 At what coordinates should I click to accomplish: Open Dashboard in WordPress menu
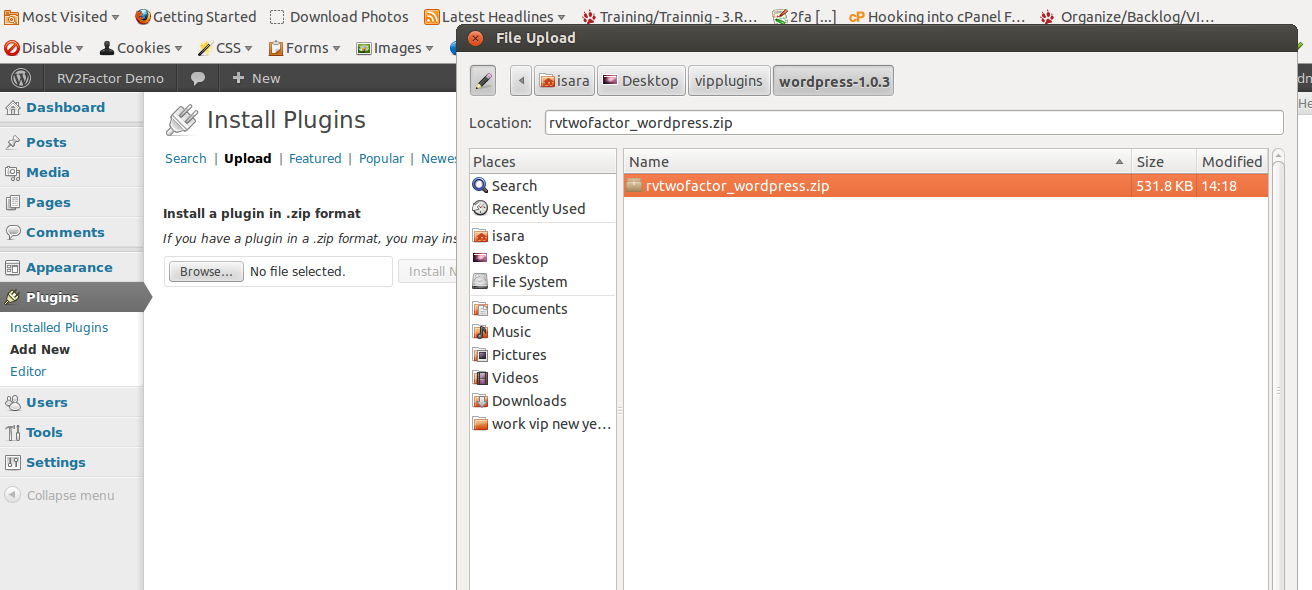click(71, 108)
